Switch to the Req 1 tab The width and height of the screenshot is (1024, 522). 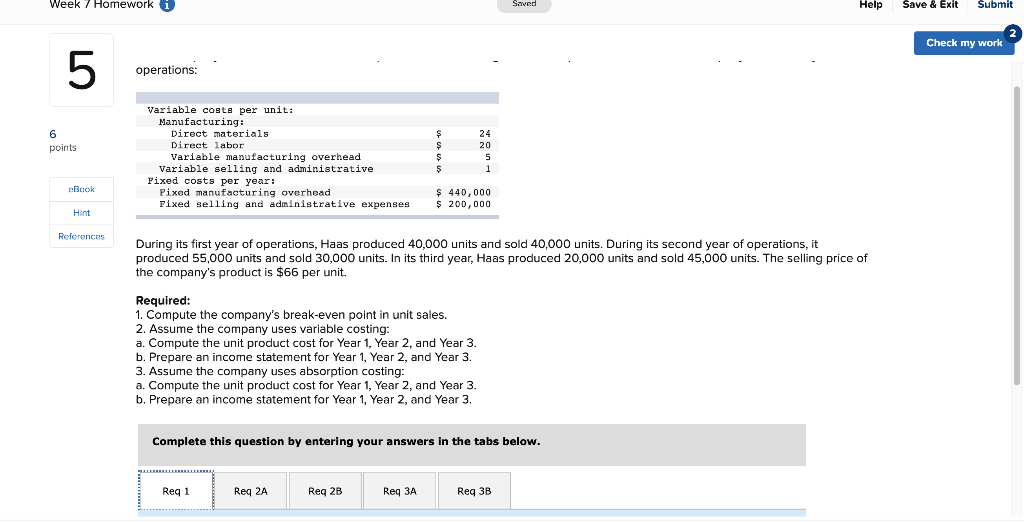[176, 491]
